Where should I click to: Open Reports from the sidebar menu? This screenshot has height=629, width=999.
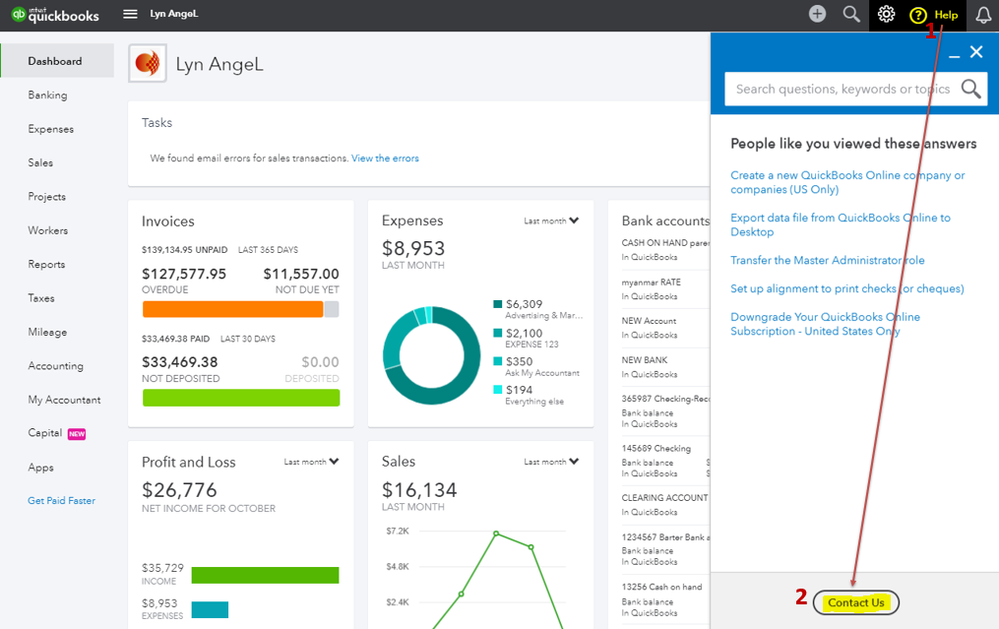(x=47, y=264)
